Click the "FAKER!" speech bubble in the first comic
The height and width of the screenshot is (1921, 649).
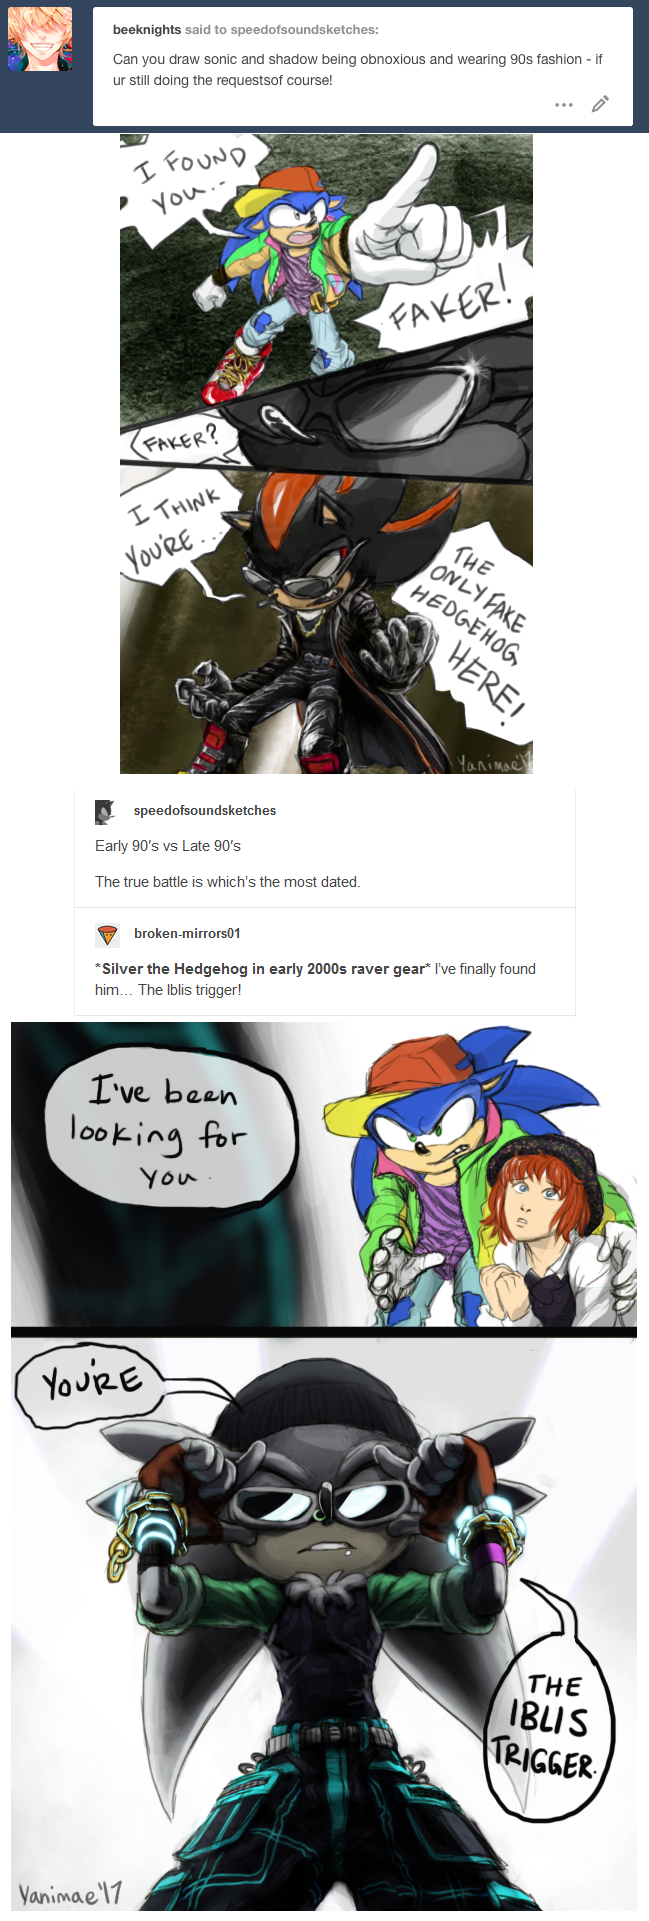pyautogui.click(x=450, y=304)
